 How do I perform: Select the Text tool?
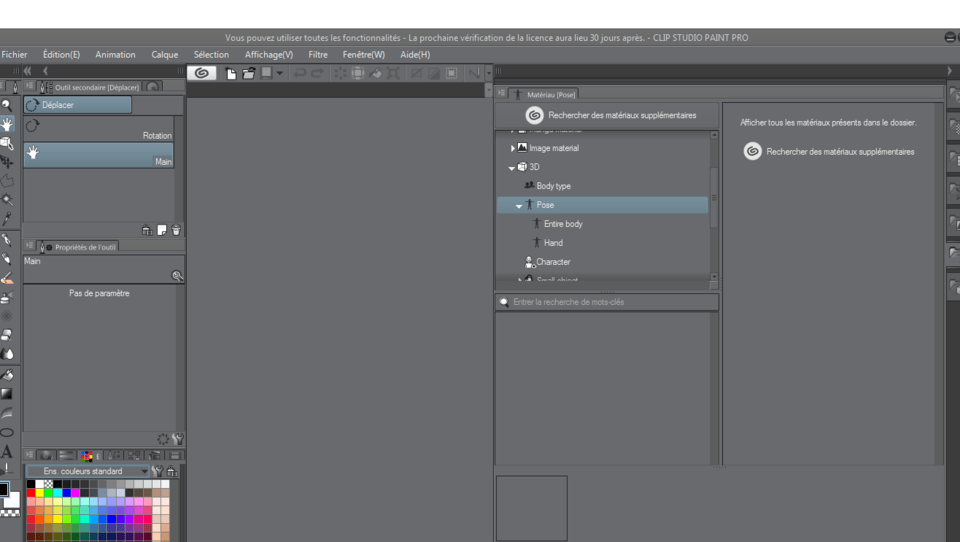(7, 452)
